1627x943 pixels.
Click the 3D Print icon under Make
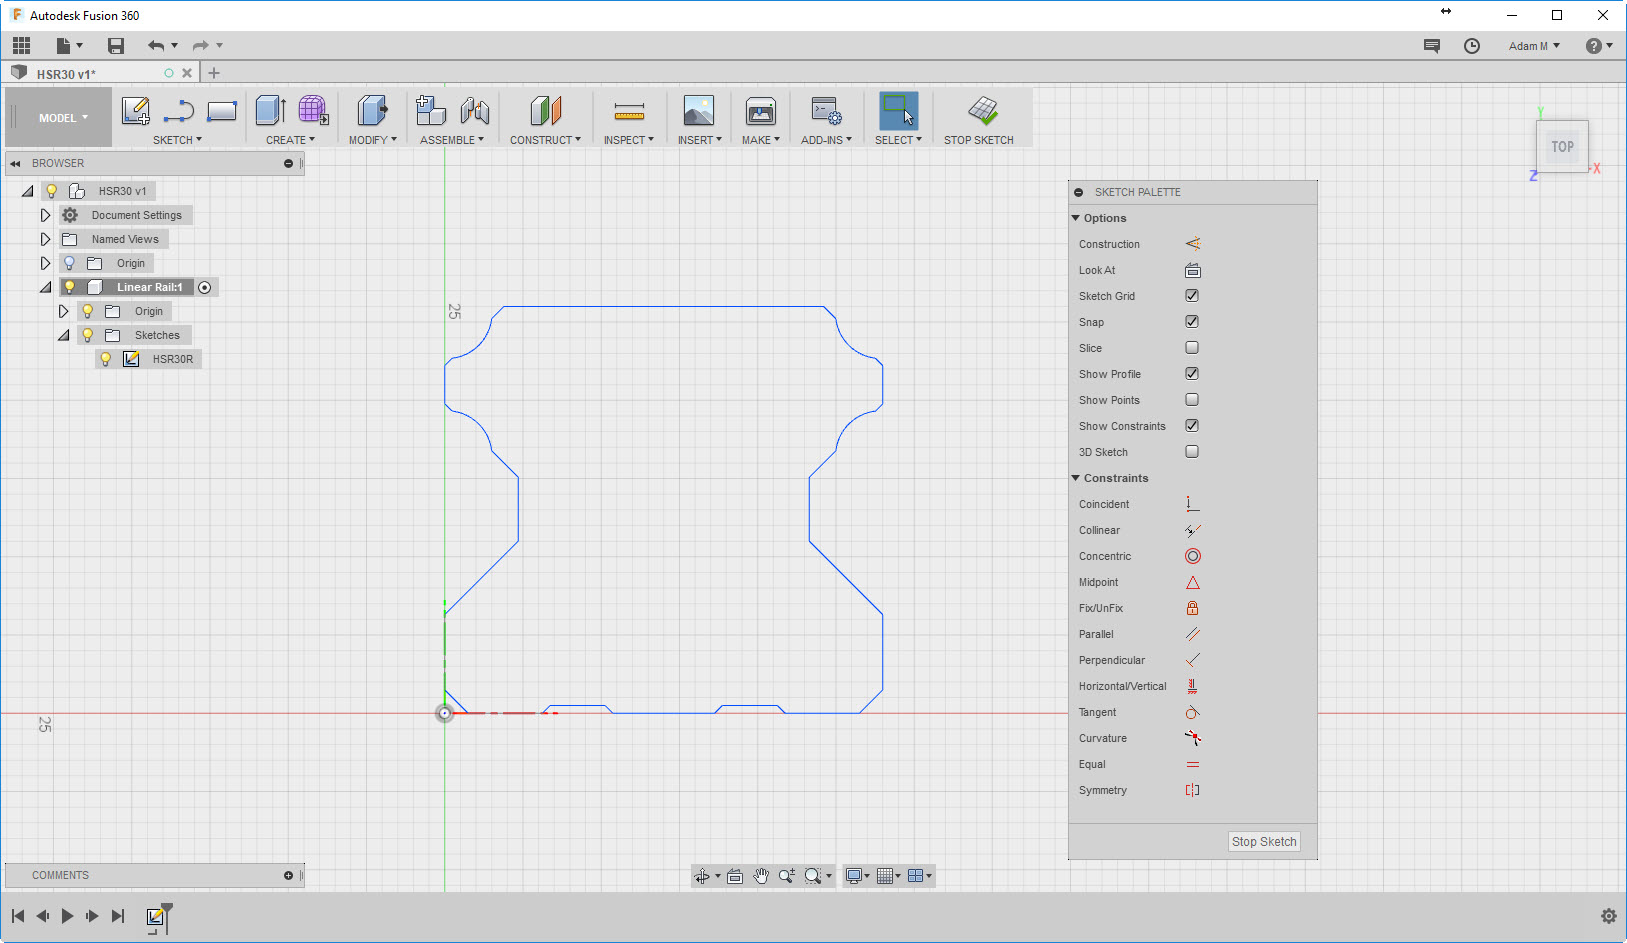coord(761,111)
